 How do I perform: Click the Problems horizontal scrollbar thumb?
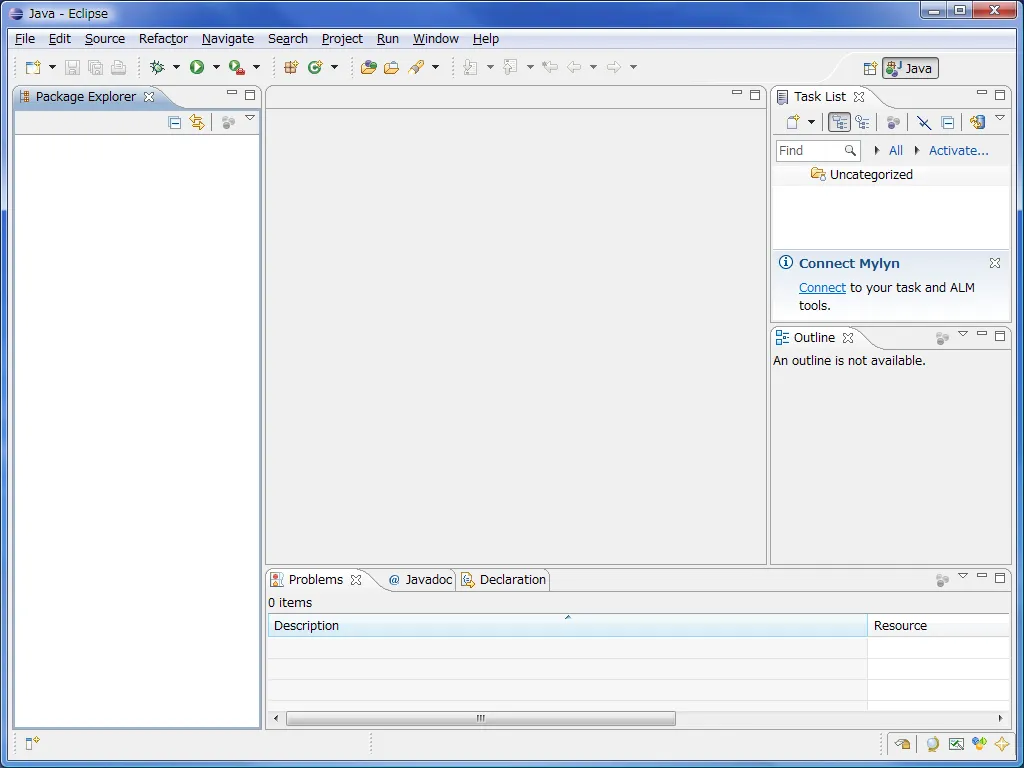[x=481, y=718]
